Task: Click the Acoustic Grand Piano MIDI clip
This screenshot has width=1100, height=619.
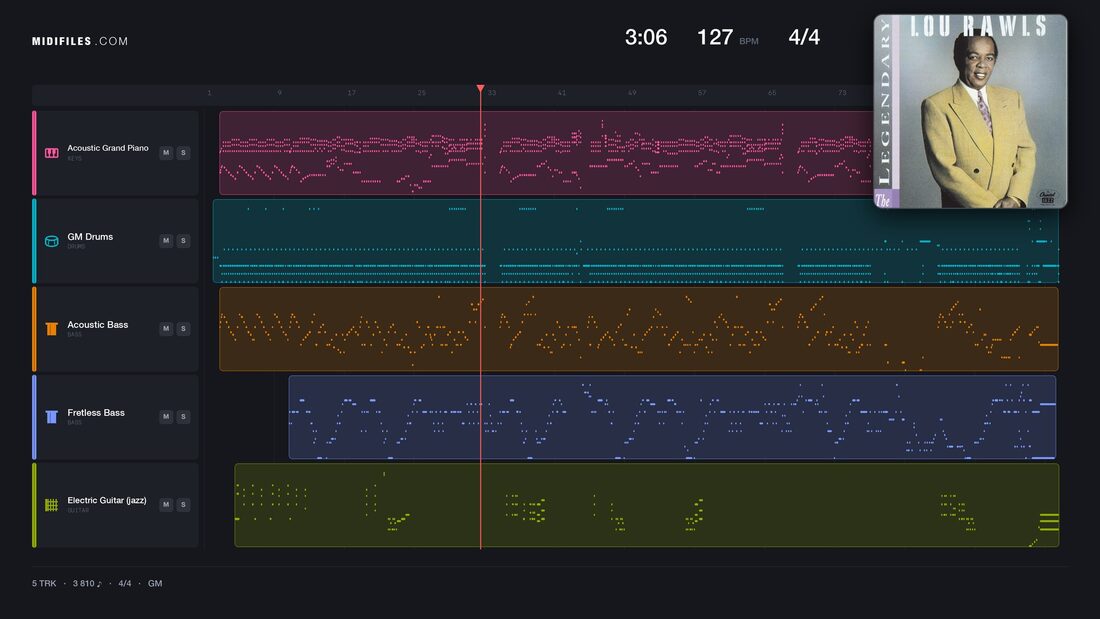Action: pos(546,153)
